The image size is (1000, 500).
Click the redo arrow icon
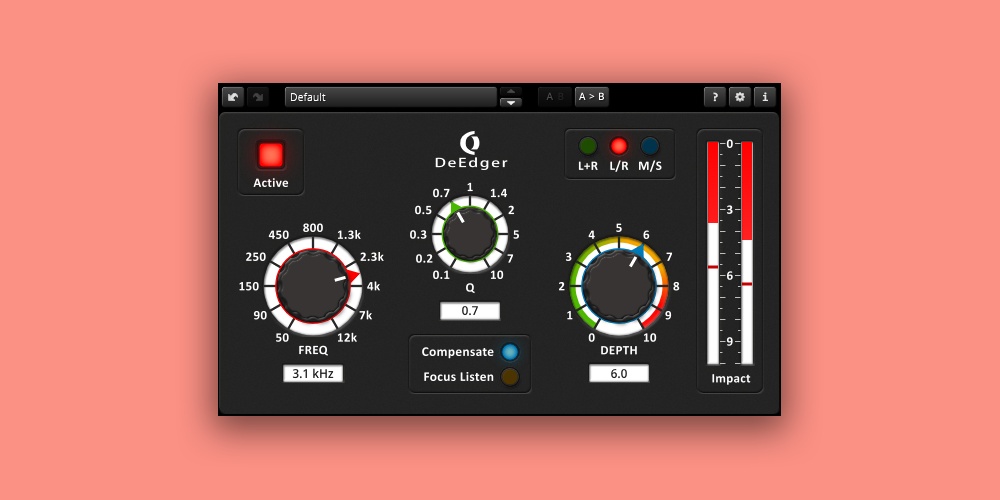coord(257,97)
